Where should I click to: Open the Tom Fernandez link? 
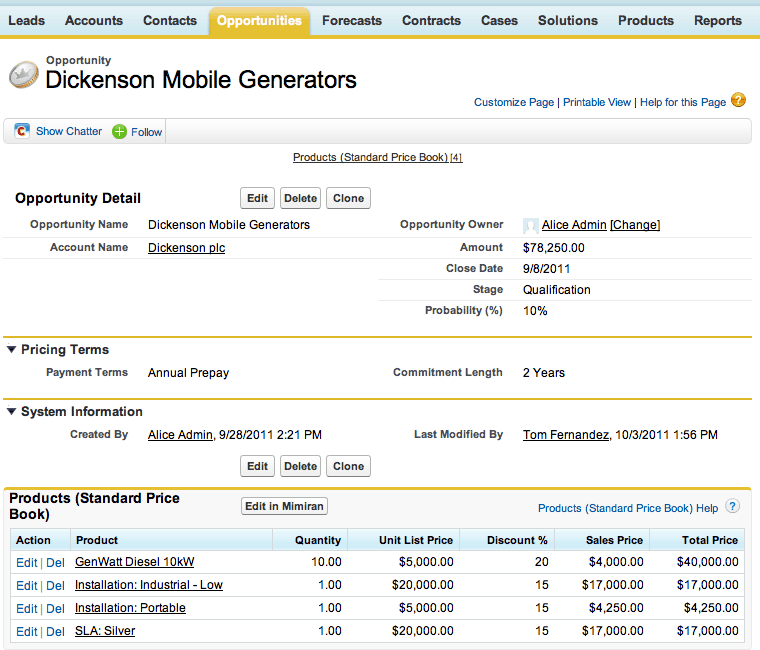pyautogui.click(x=566, y=435)
